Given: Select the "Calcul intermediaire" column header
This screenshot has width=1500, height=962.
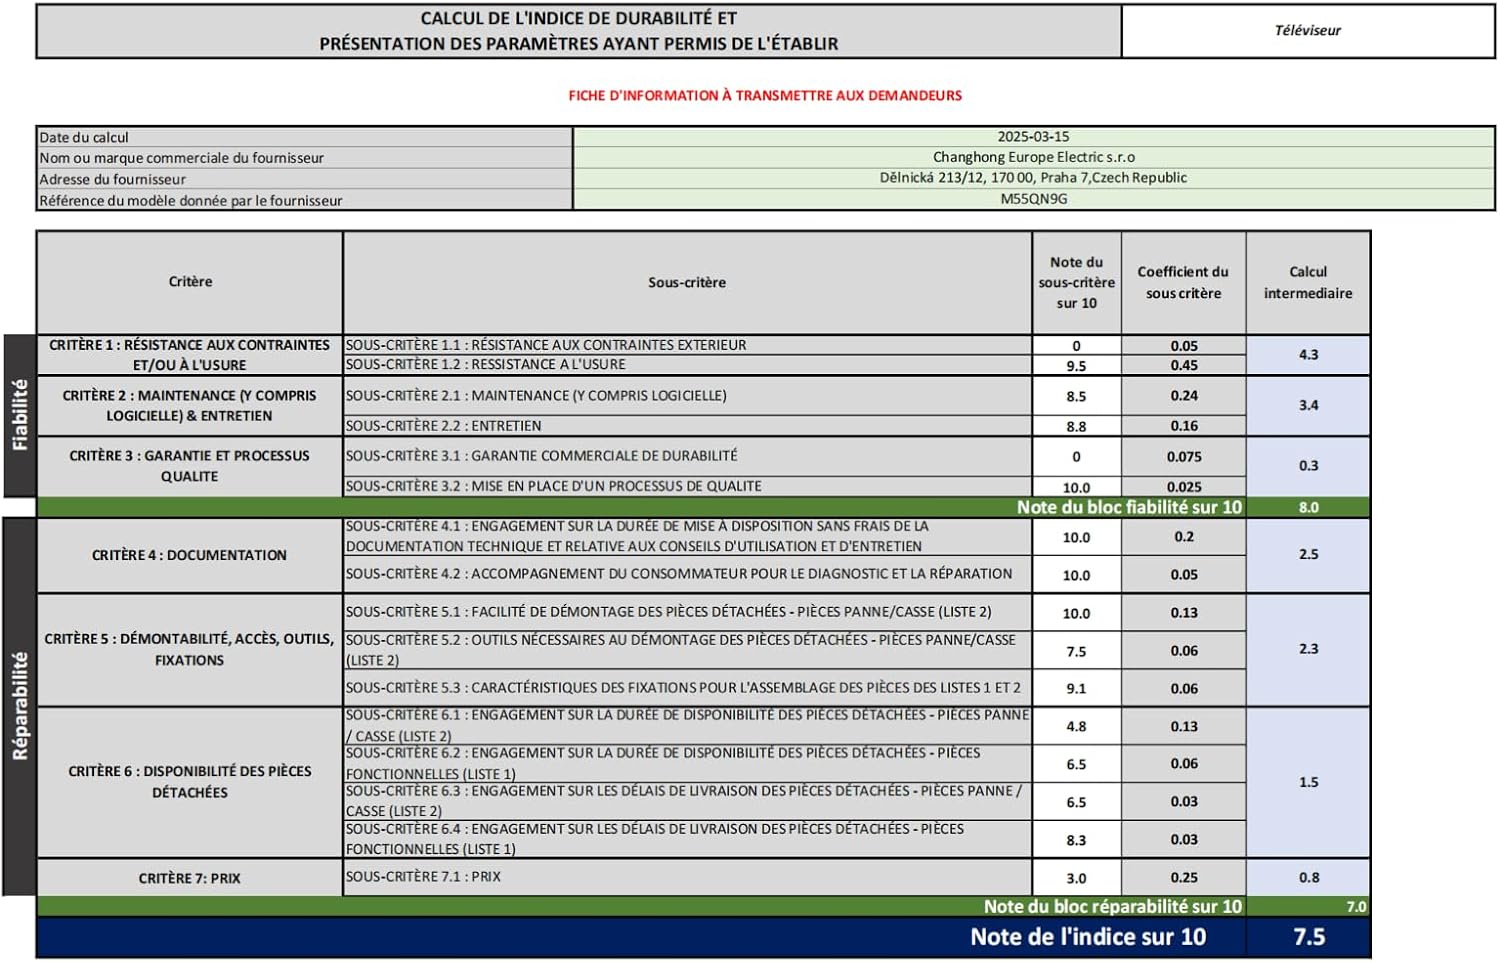Looking at the screenshot, I should click(1307, 283).
